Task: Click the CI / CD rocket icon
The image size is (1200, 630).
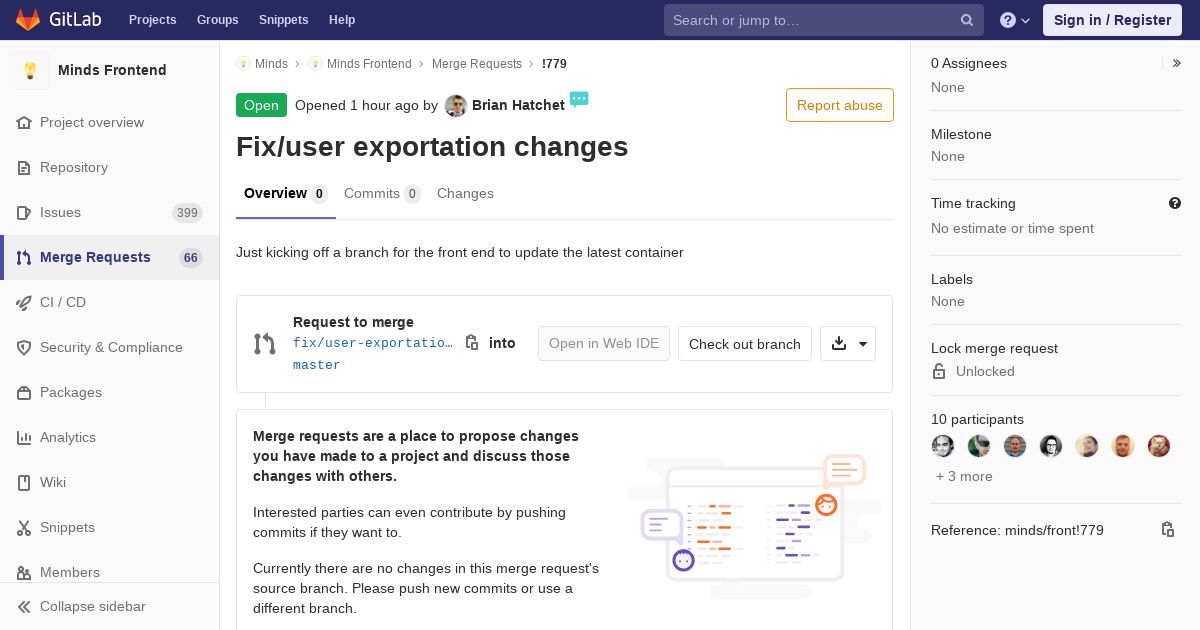Action: (24, 302)
